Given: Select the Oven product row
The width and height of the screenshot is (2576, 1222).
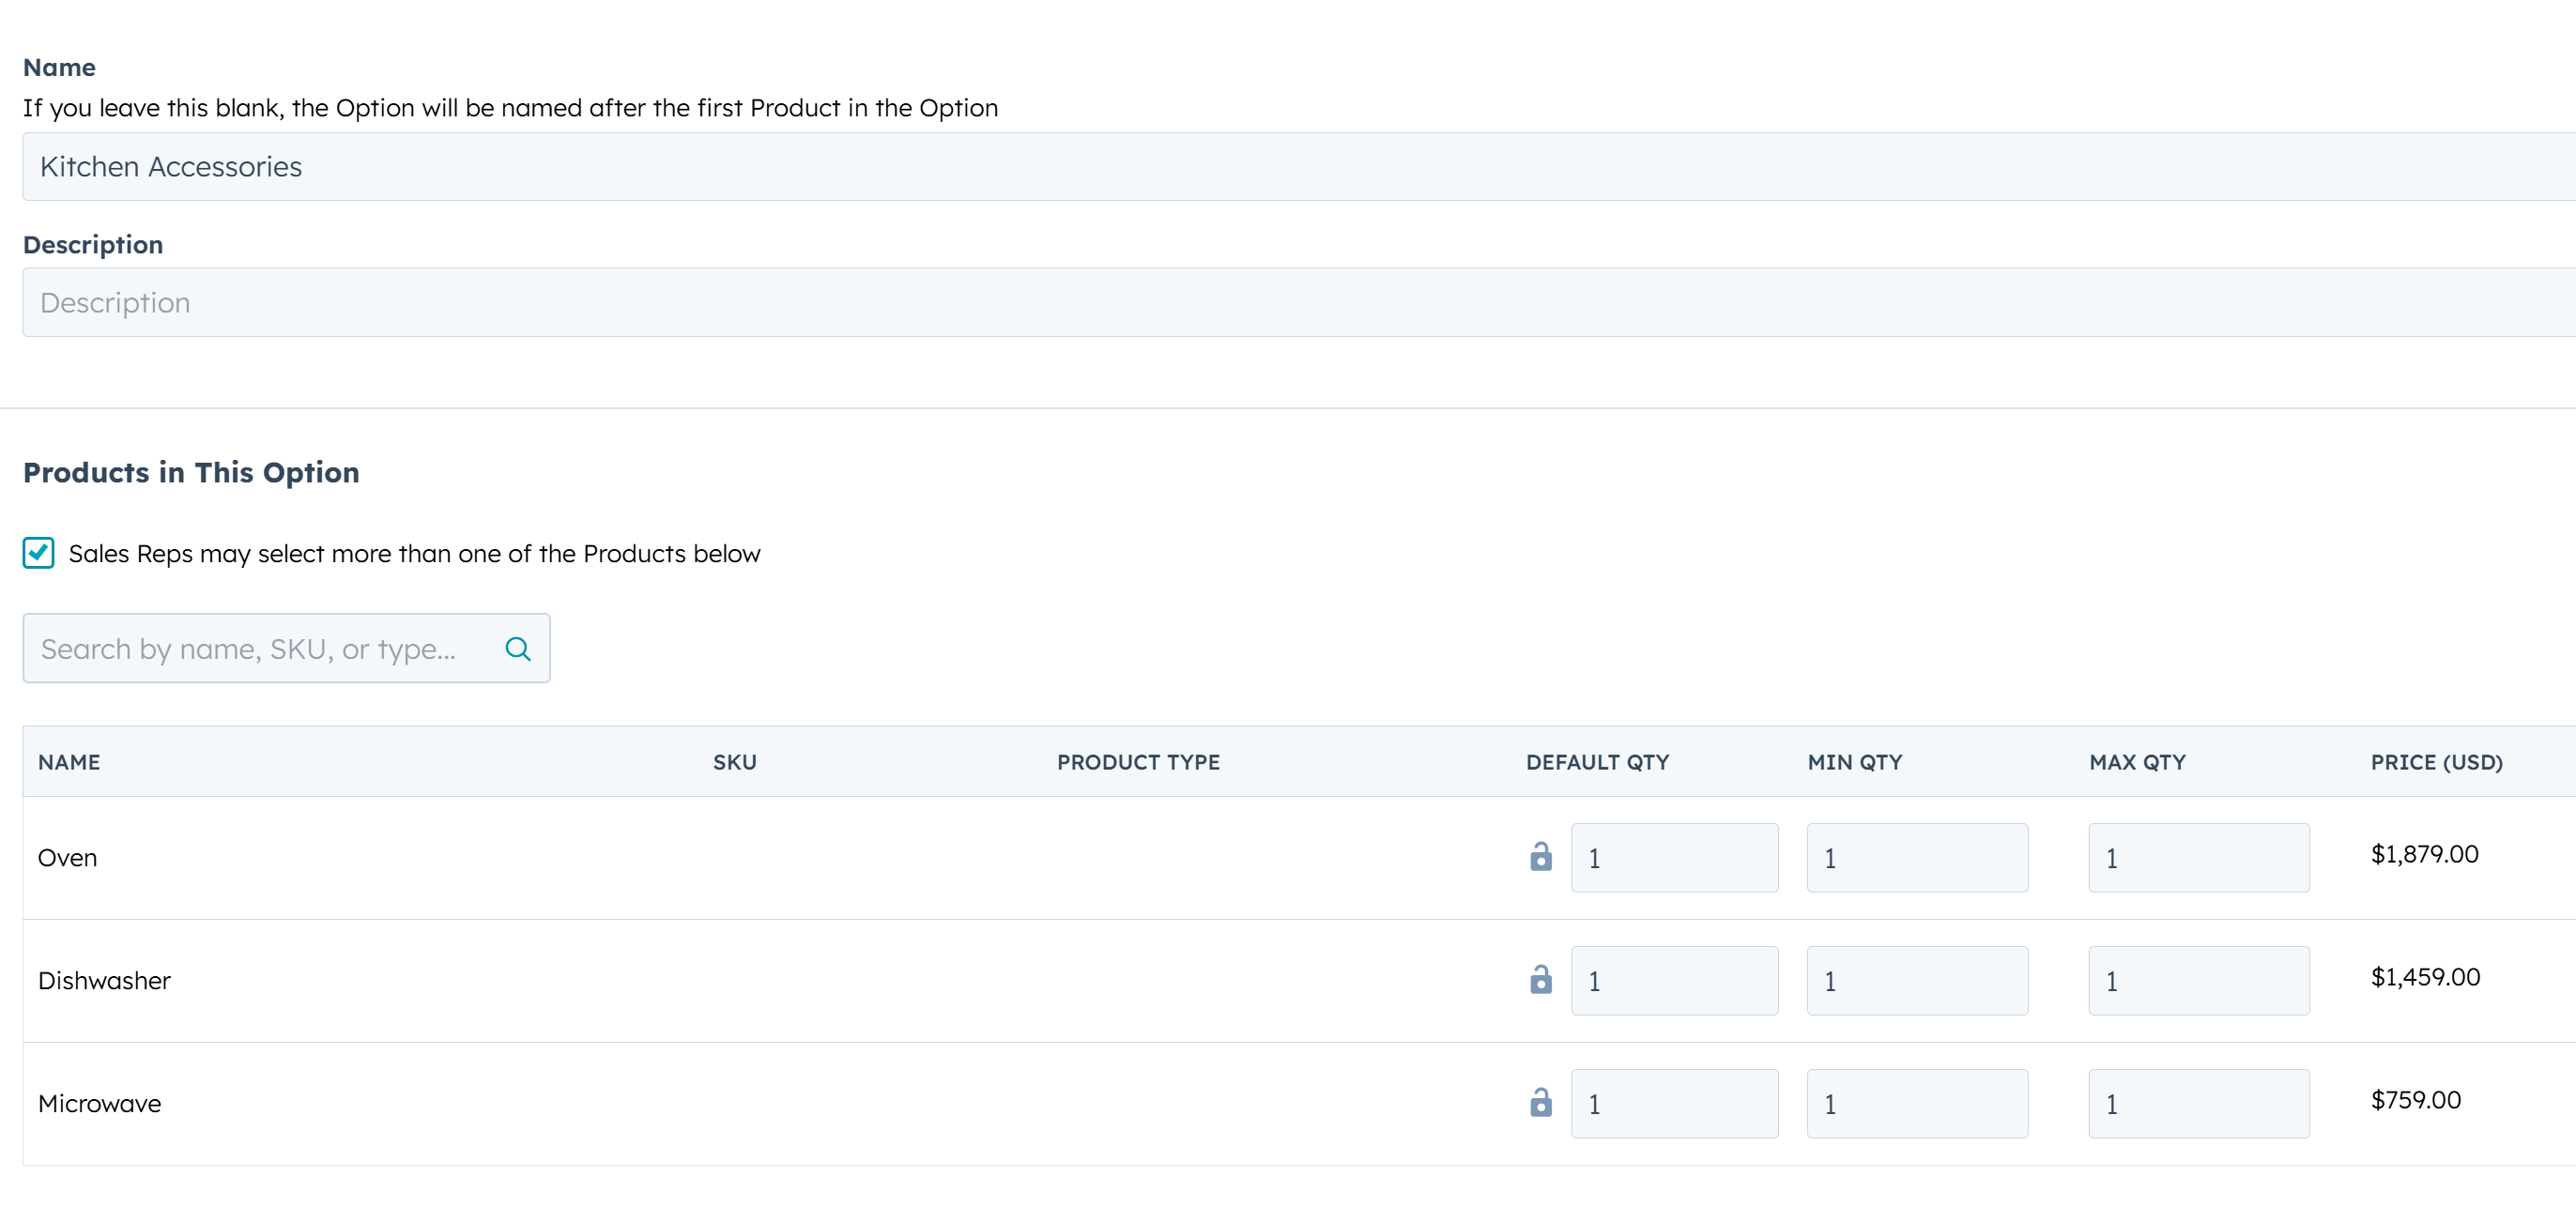Looking at the screenshot, I should click(700, 857).
